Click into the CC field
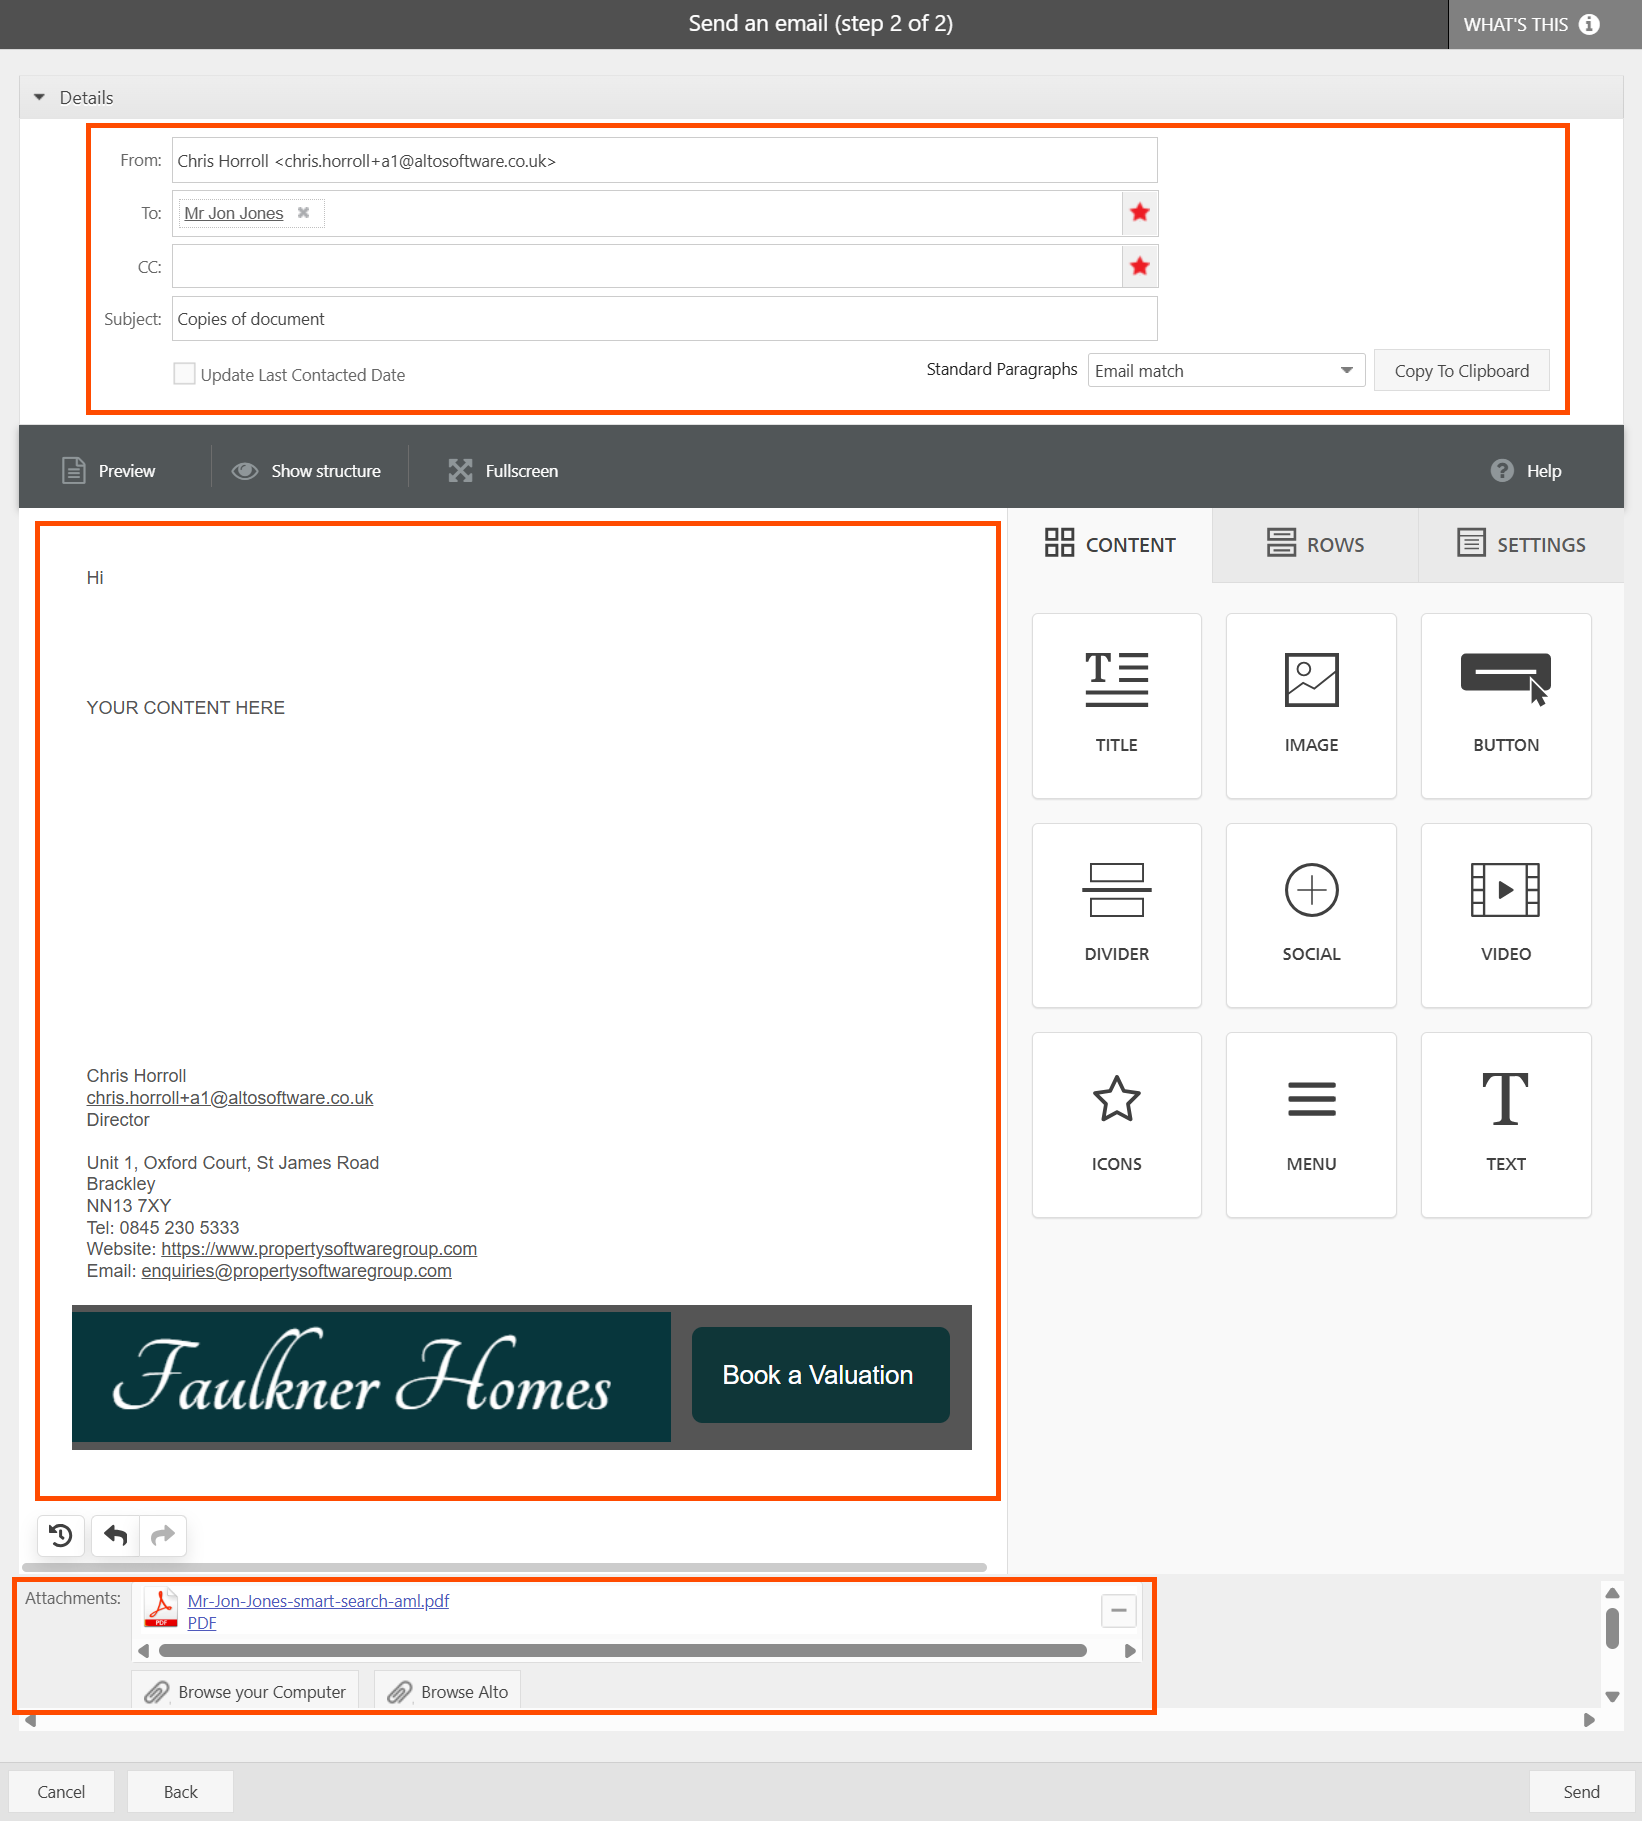 click(646, 266)
